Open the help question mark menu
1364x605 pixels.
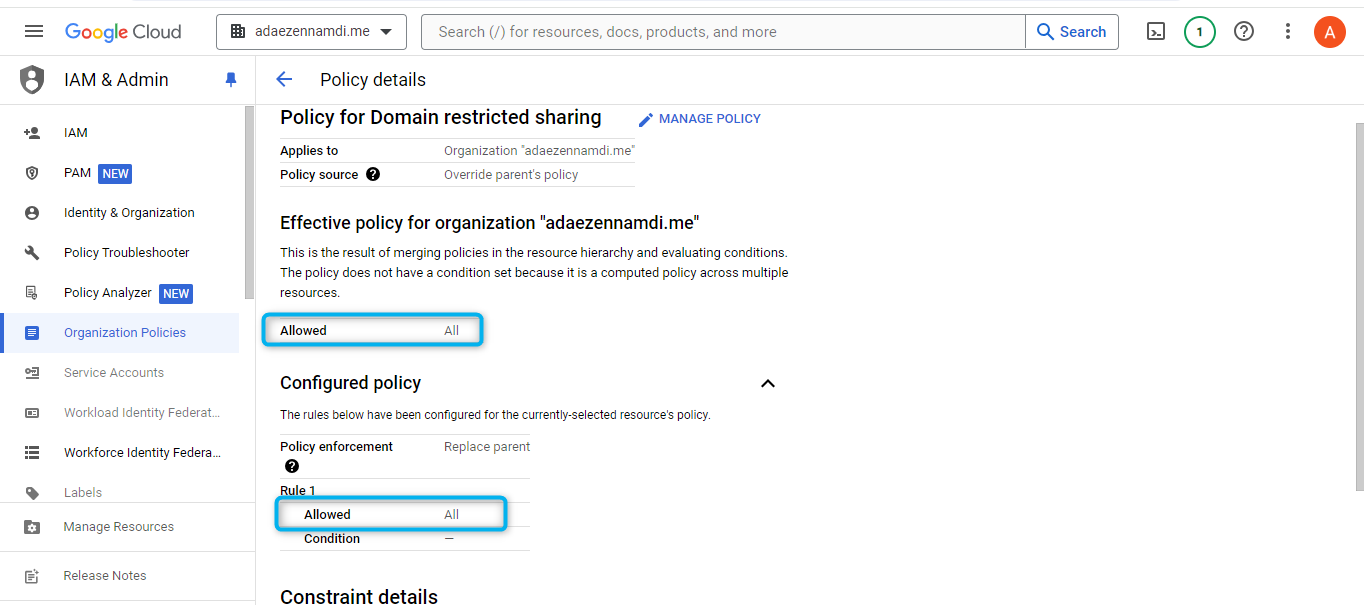click(1244, 32)
